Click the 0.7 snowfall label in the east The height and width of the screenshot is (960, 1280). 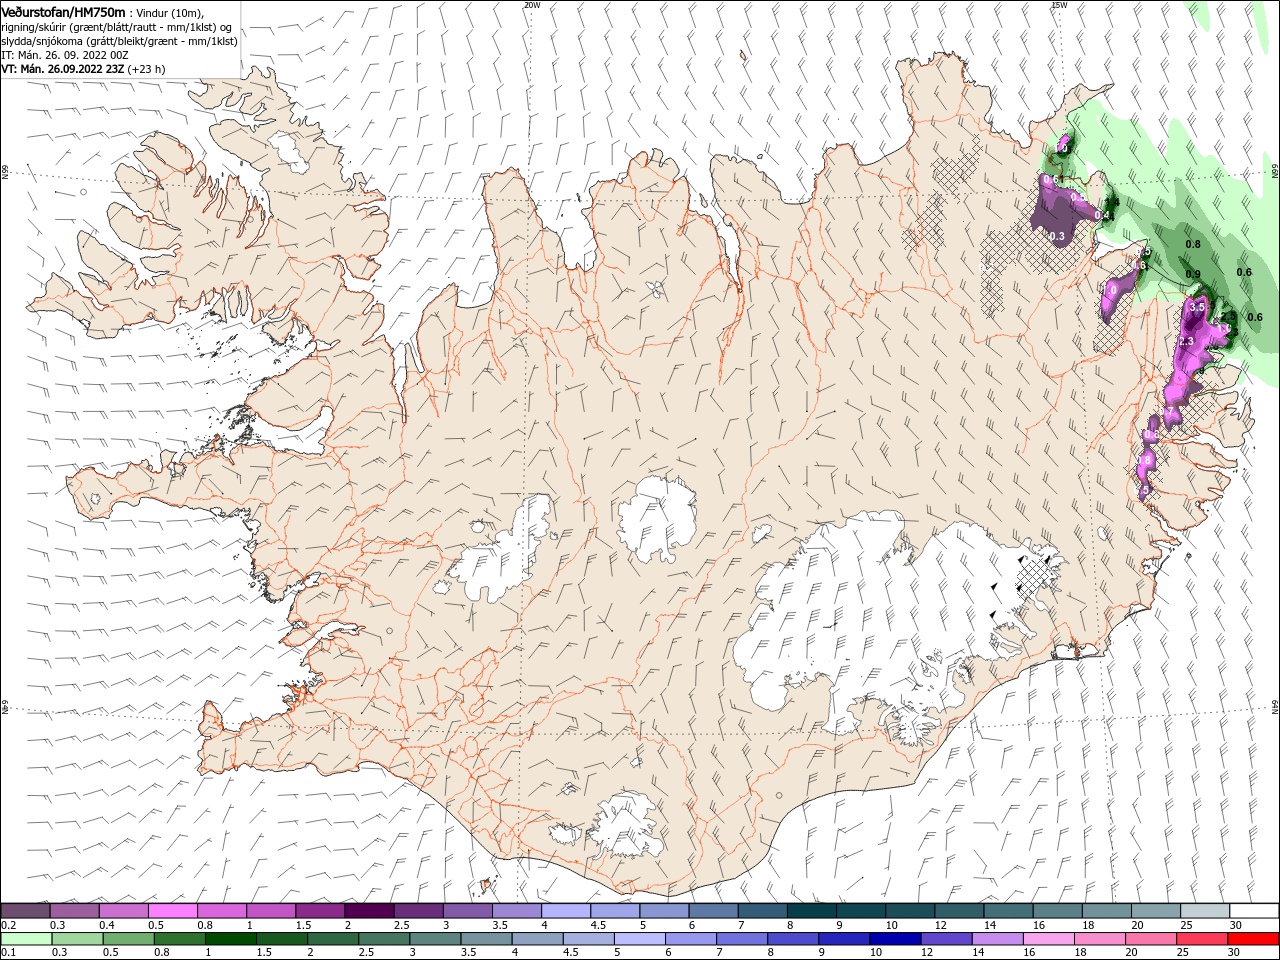[x=1166, y=411]
